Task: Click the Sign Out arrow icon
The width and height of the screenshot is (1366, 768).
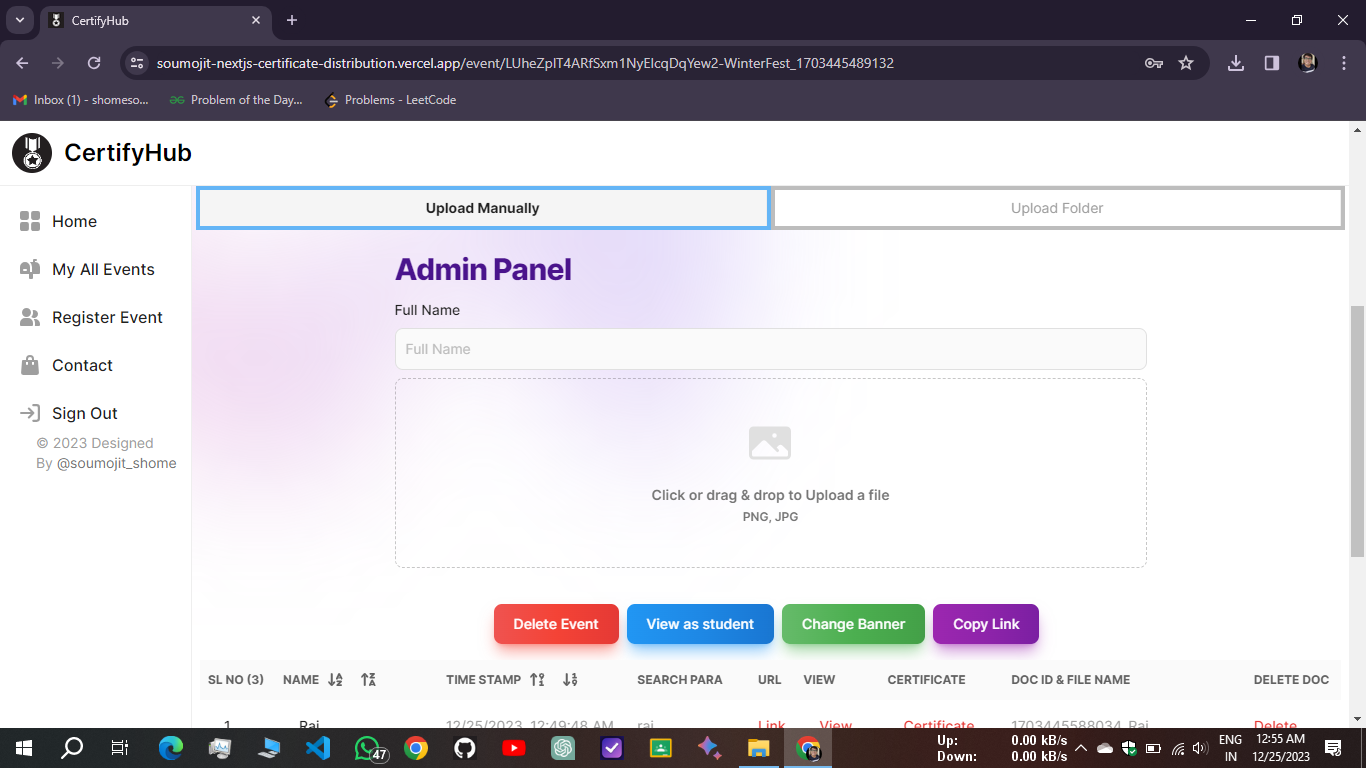Action: click(30, 413)
